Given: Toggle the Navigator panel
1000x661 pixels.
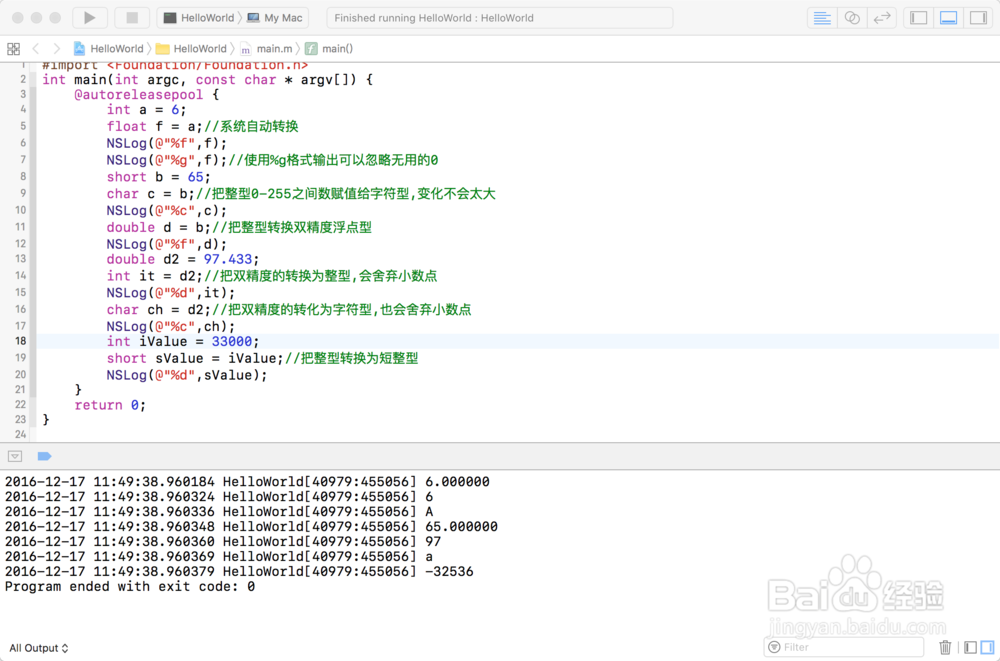Looking at the screenshot, I should (918, 18).
